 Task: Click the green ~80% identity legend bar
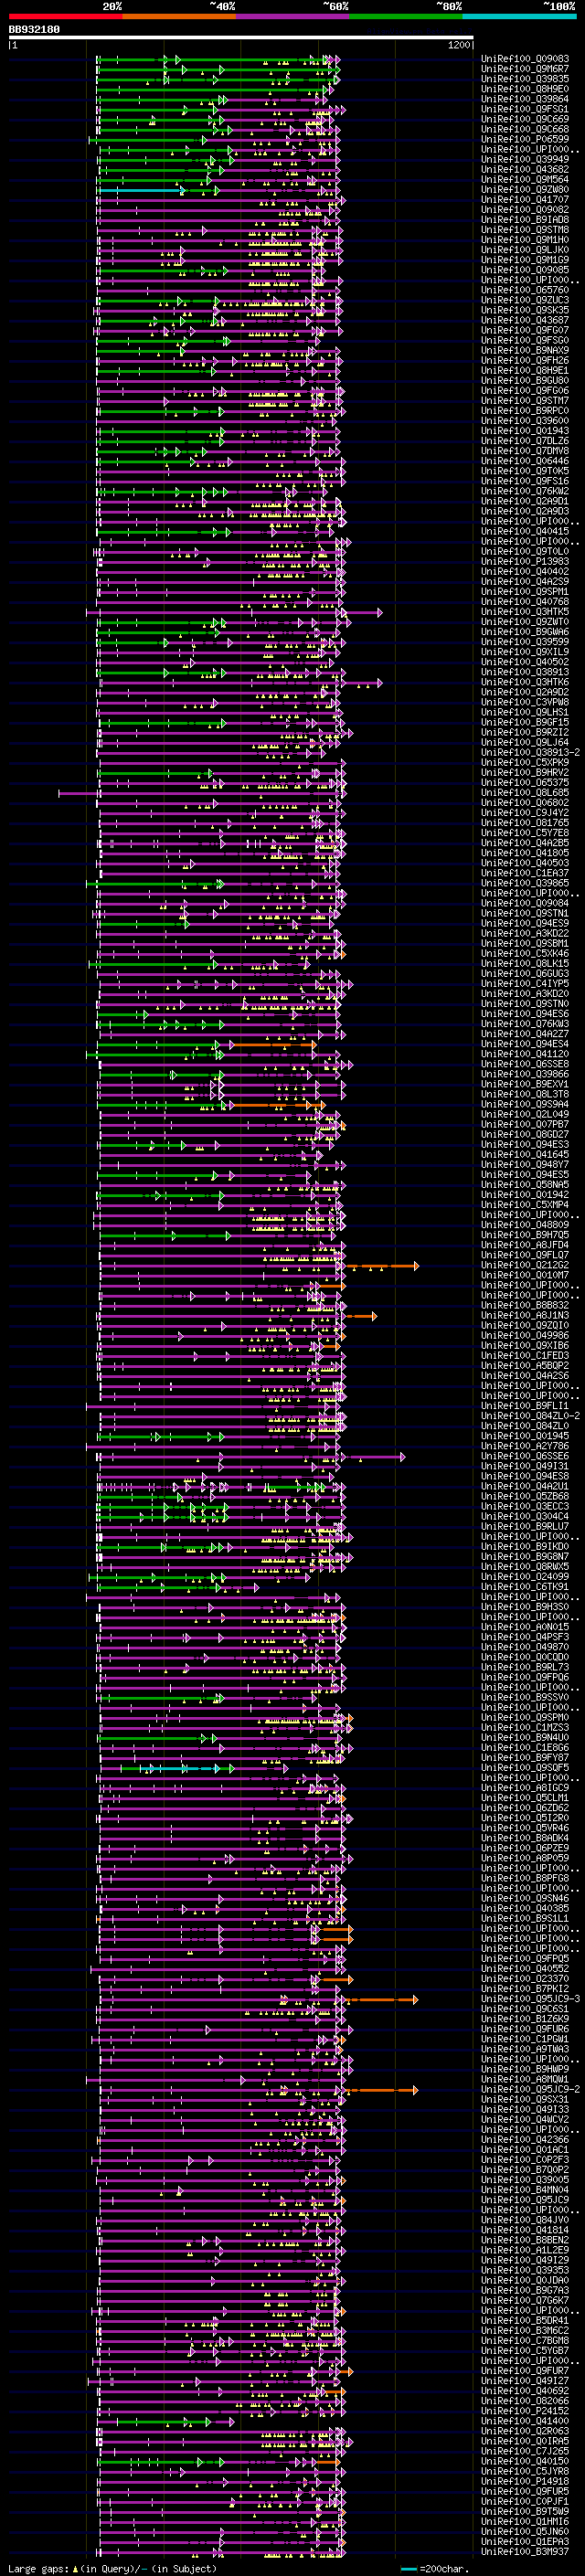tap(405, 16)
